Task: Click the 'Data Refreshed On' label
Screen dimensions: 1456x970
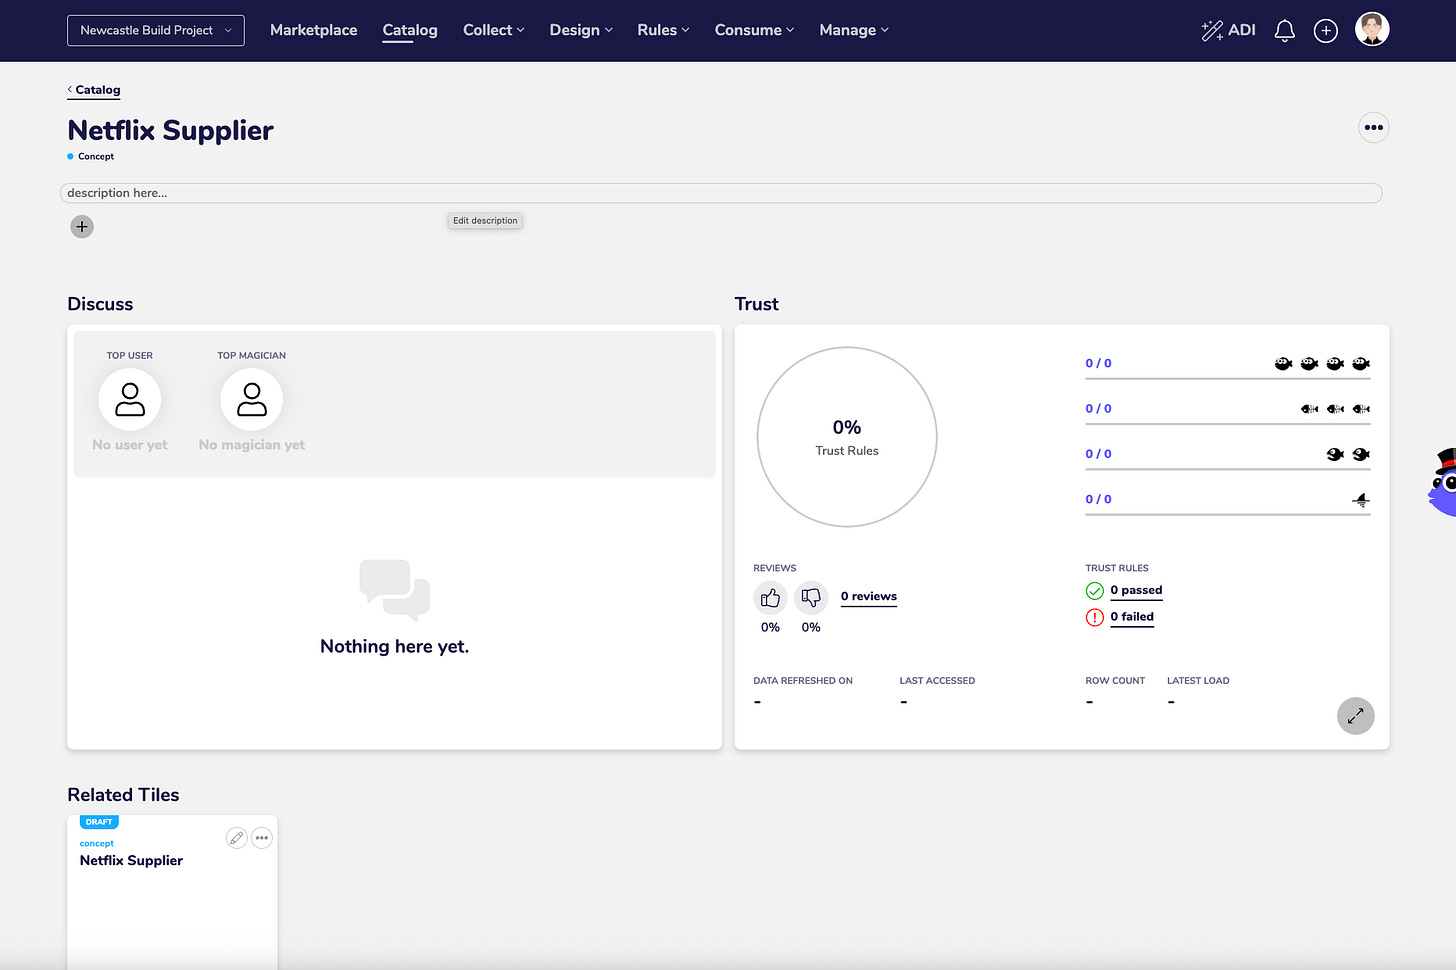Action: 803,681
